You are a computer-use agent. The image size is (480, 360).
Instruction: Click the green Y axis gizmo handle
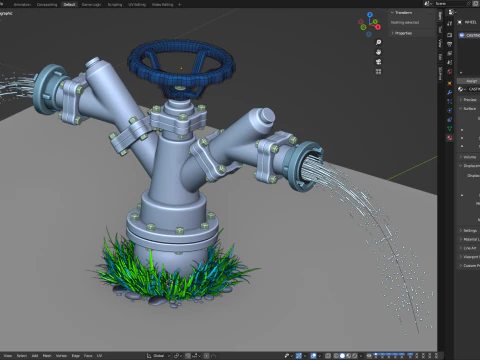375,22
